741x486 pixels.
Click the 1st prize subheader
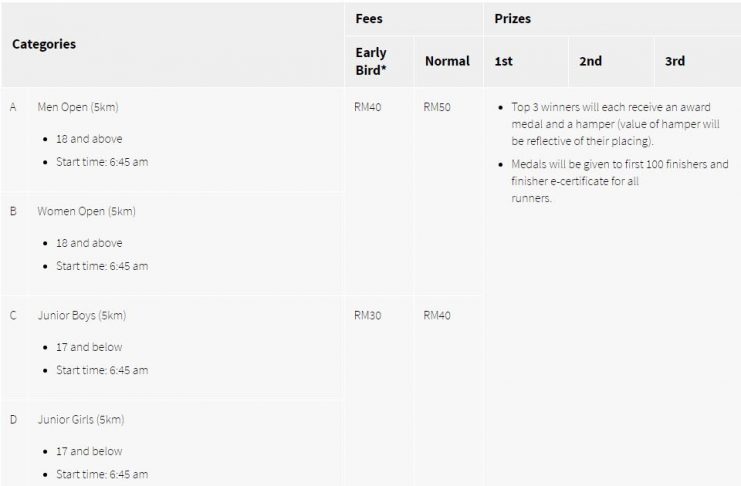[504, 61]
